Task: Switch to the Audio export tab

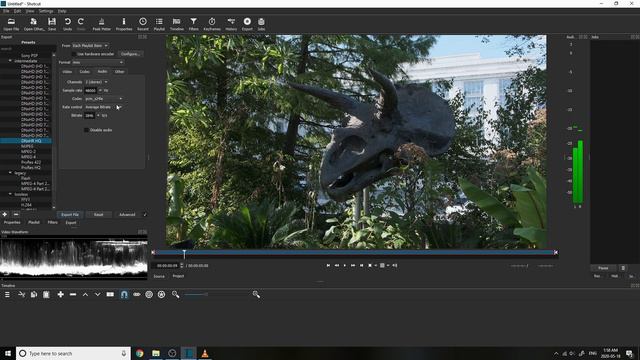Action: click(102, 71)
